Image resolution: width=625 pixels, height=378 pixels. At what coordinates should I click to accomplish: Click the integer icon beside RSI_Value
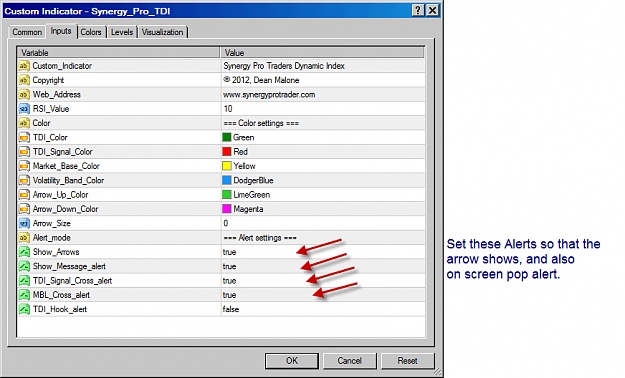[x=24, y=109]
